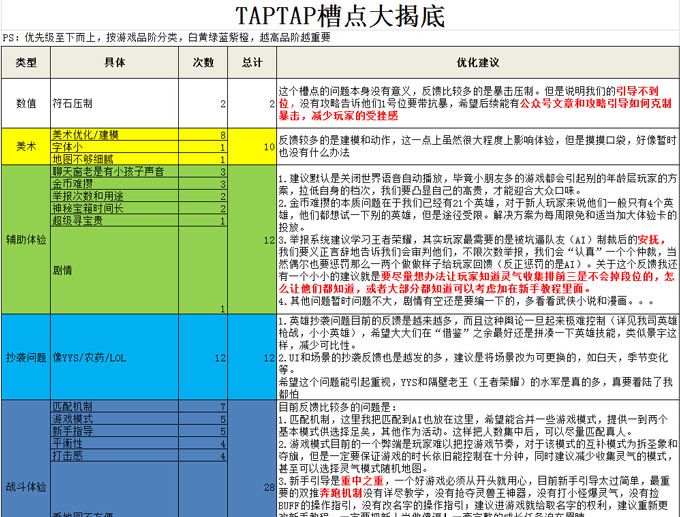Click the 美术 total cell showing 10
The width and height of the screenshot is (680, 517).
pyautogui.click(x=252, y=147)
